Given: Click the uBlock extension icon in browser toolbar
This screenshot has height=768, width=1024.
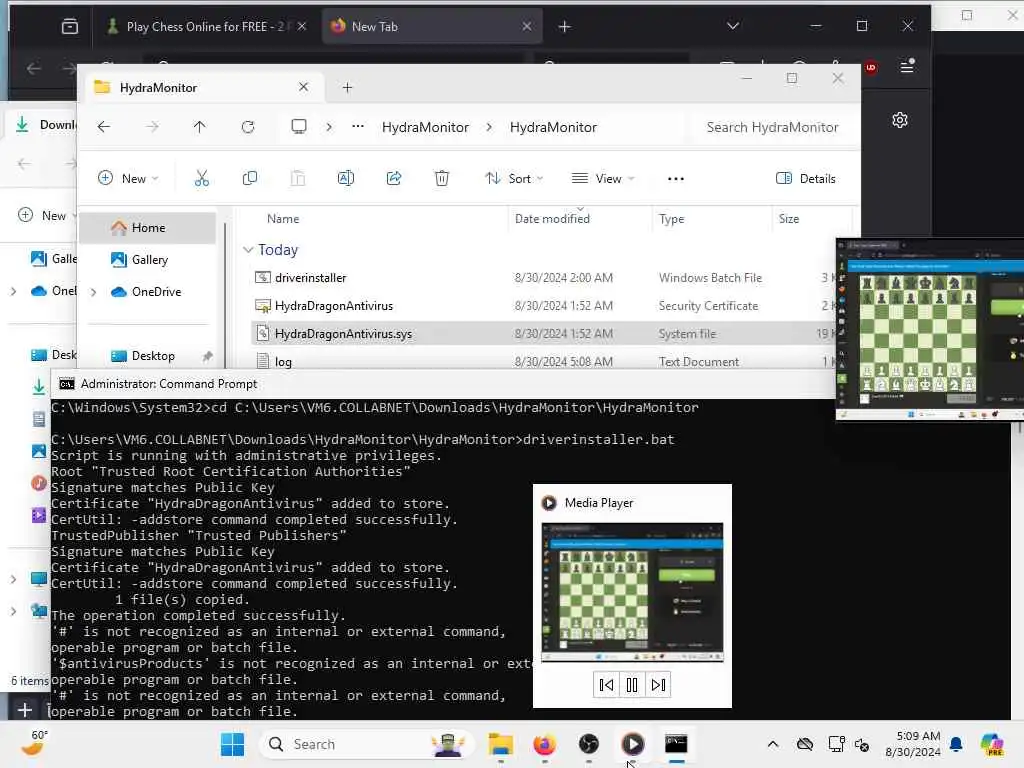Looking at the screenshot, I should (871, 67).
